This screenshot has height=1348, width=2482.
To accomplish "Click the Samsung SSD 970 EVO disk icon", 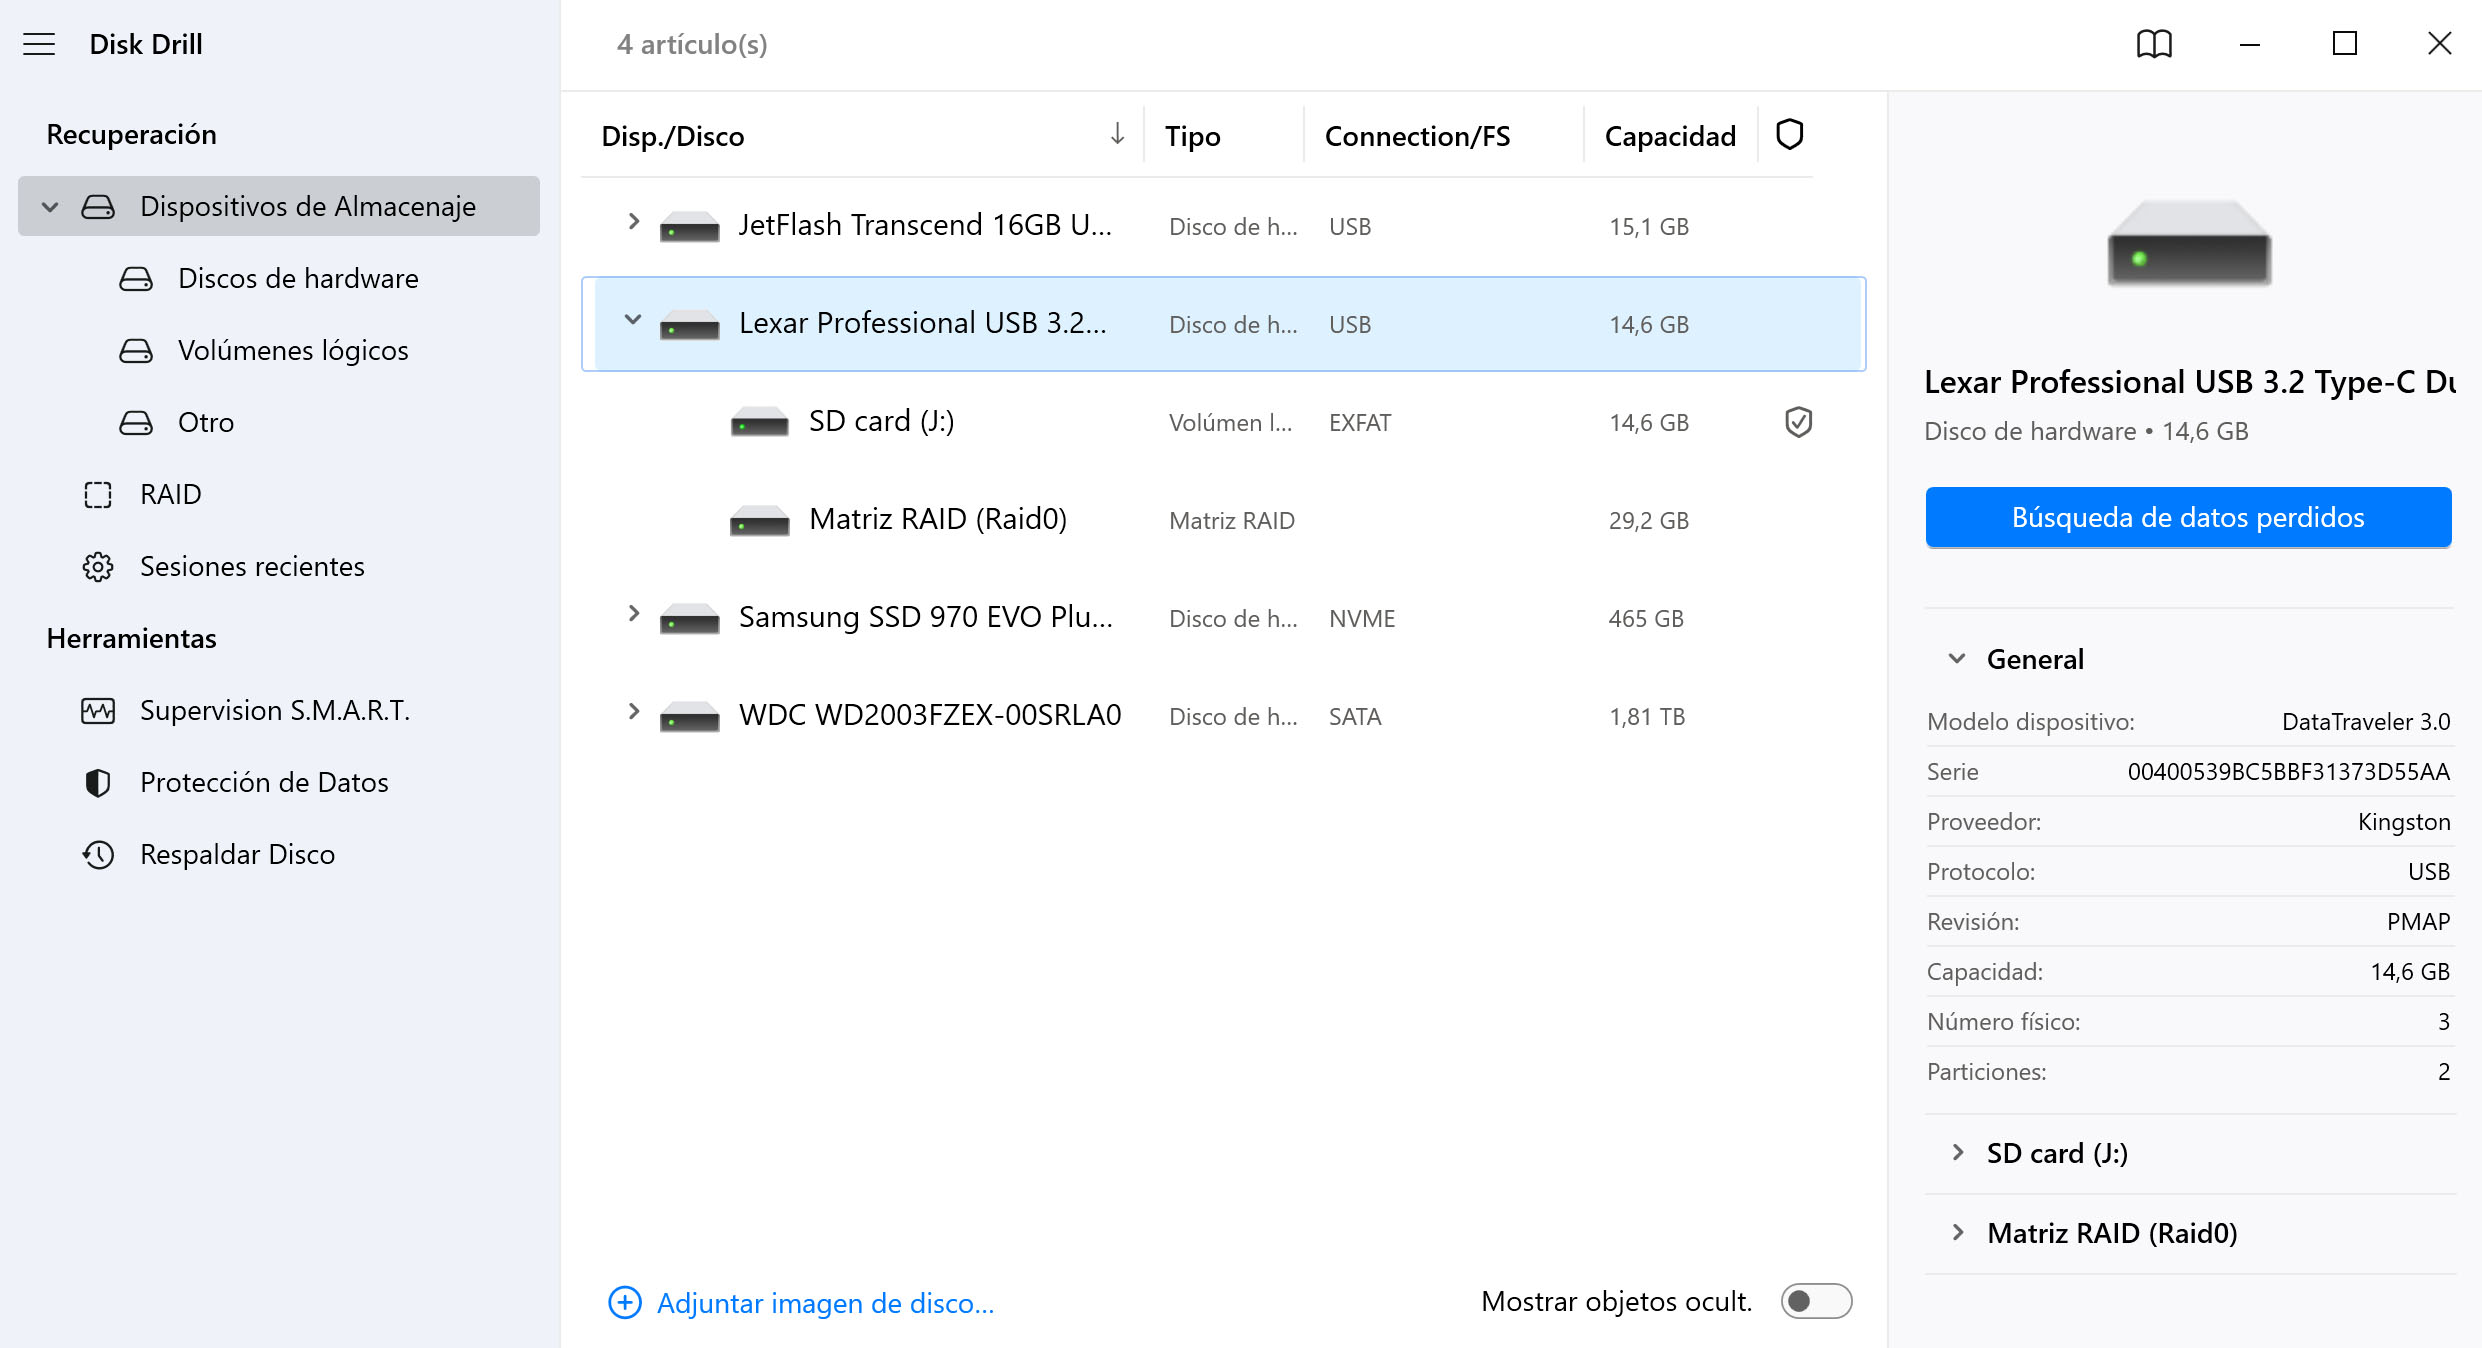I will (x=690, y=618).
